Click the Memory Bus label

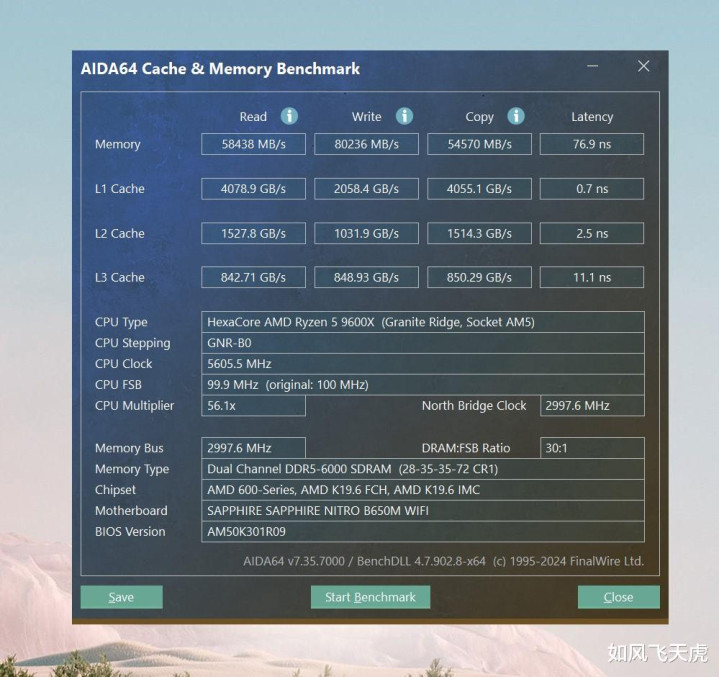[x=129, y=448]
